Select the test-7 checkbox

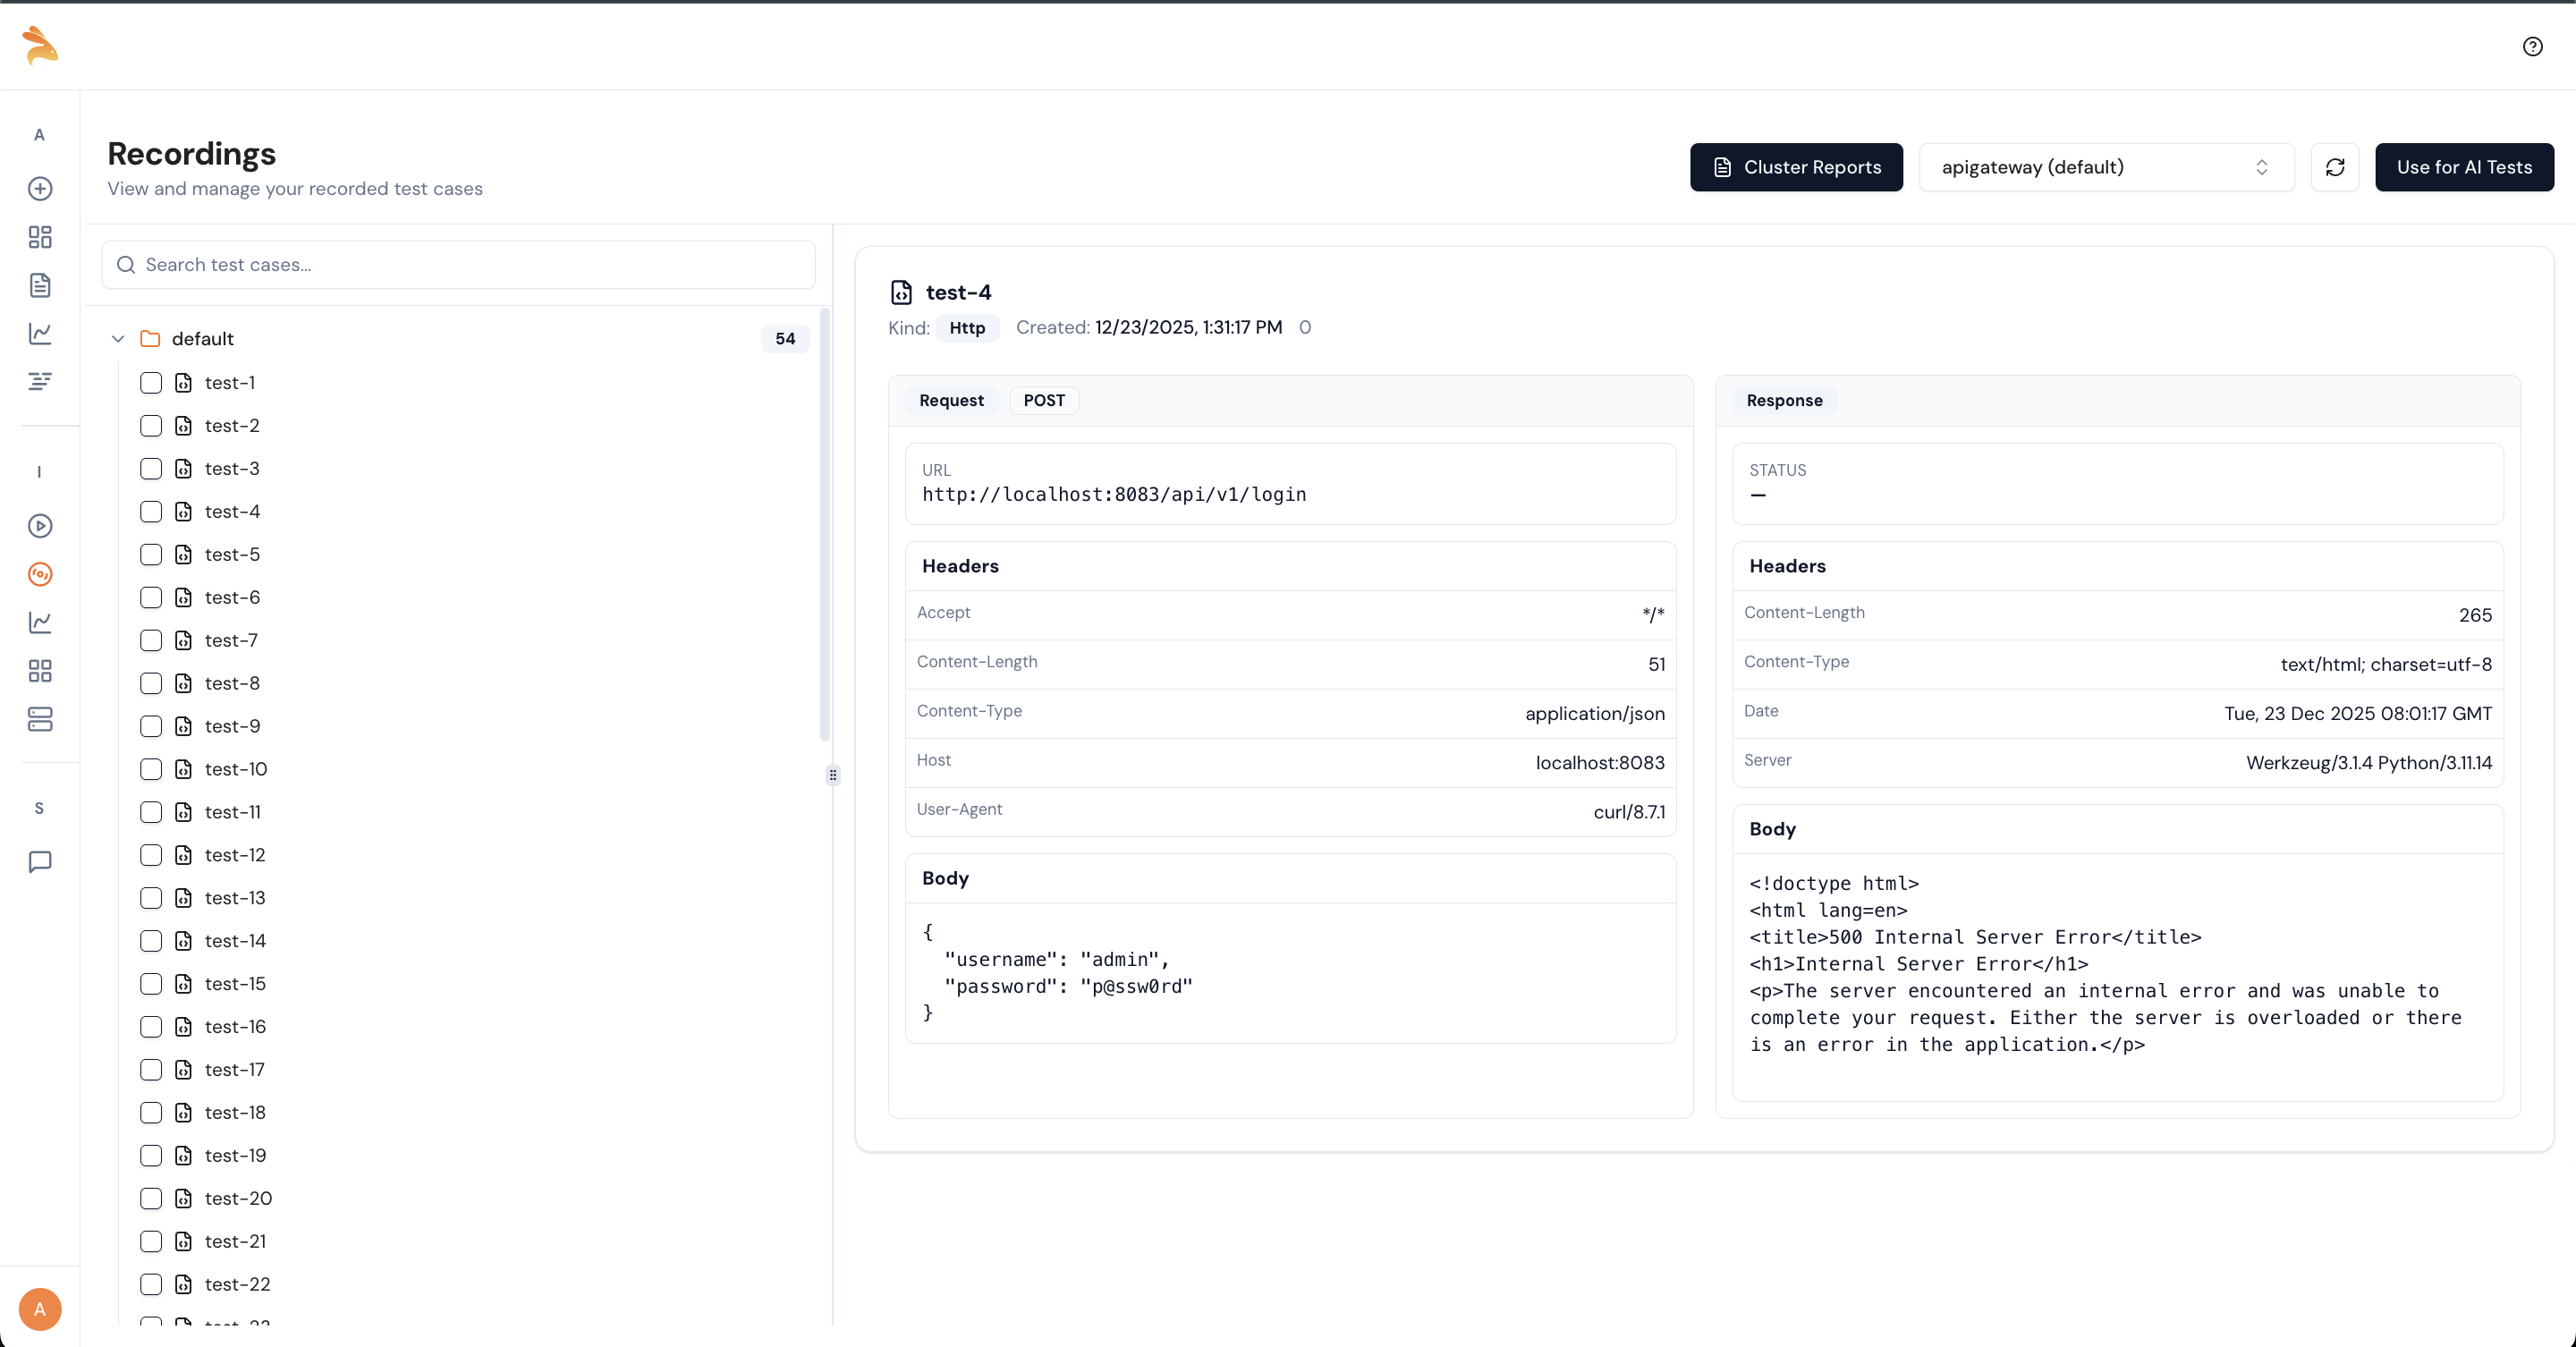tap(151, 640)
